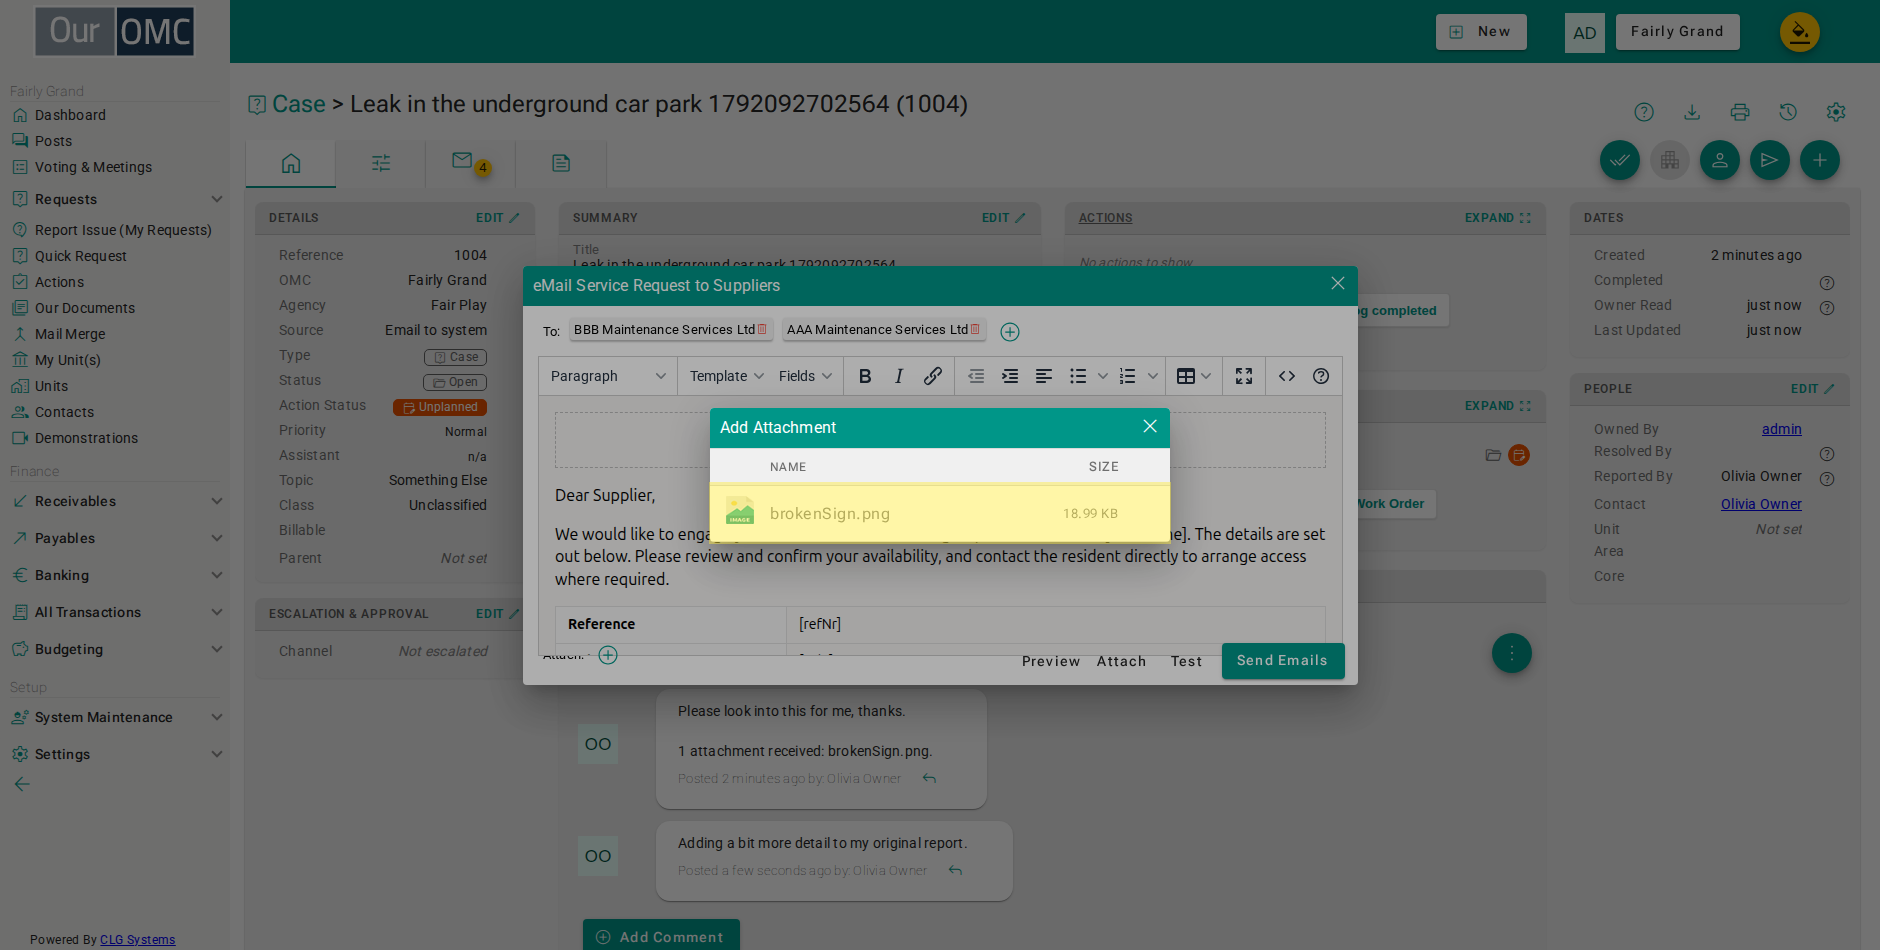Expand the Receivables sidebar section
1880x950 pixels.
117,501
